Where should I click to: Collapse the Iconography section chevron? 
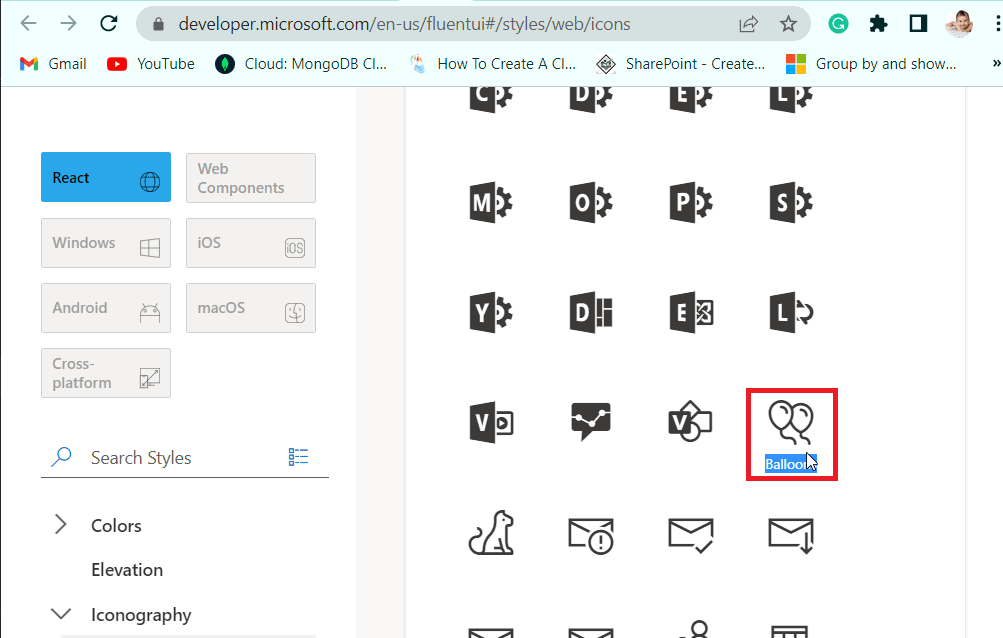click(x=61, y=614)
